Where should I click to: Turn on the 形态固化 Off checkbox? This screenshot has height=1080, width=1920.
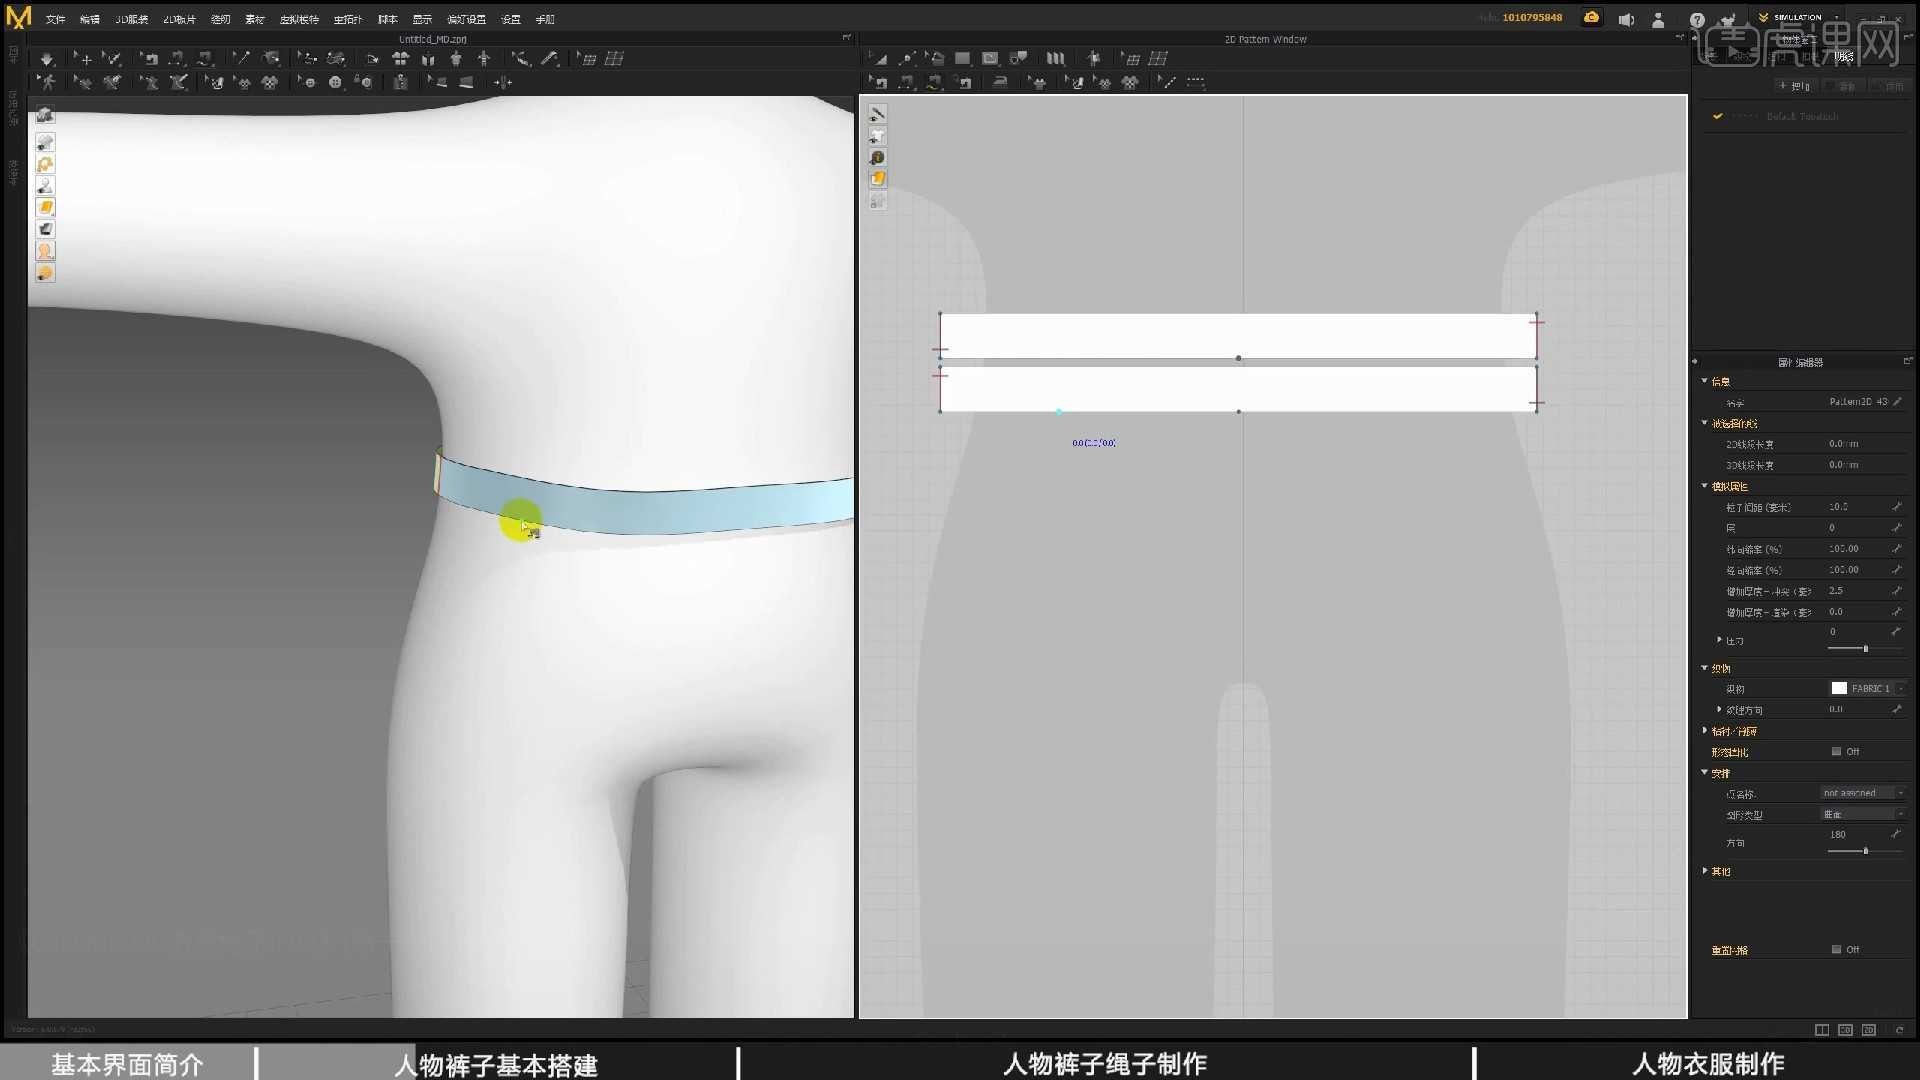click(1837, 751)
